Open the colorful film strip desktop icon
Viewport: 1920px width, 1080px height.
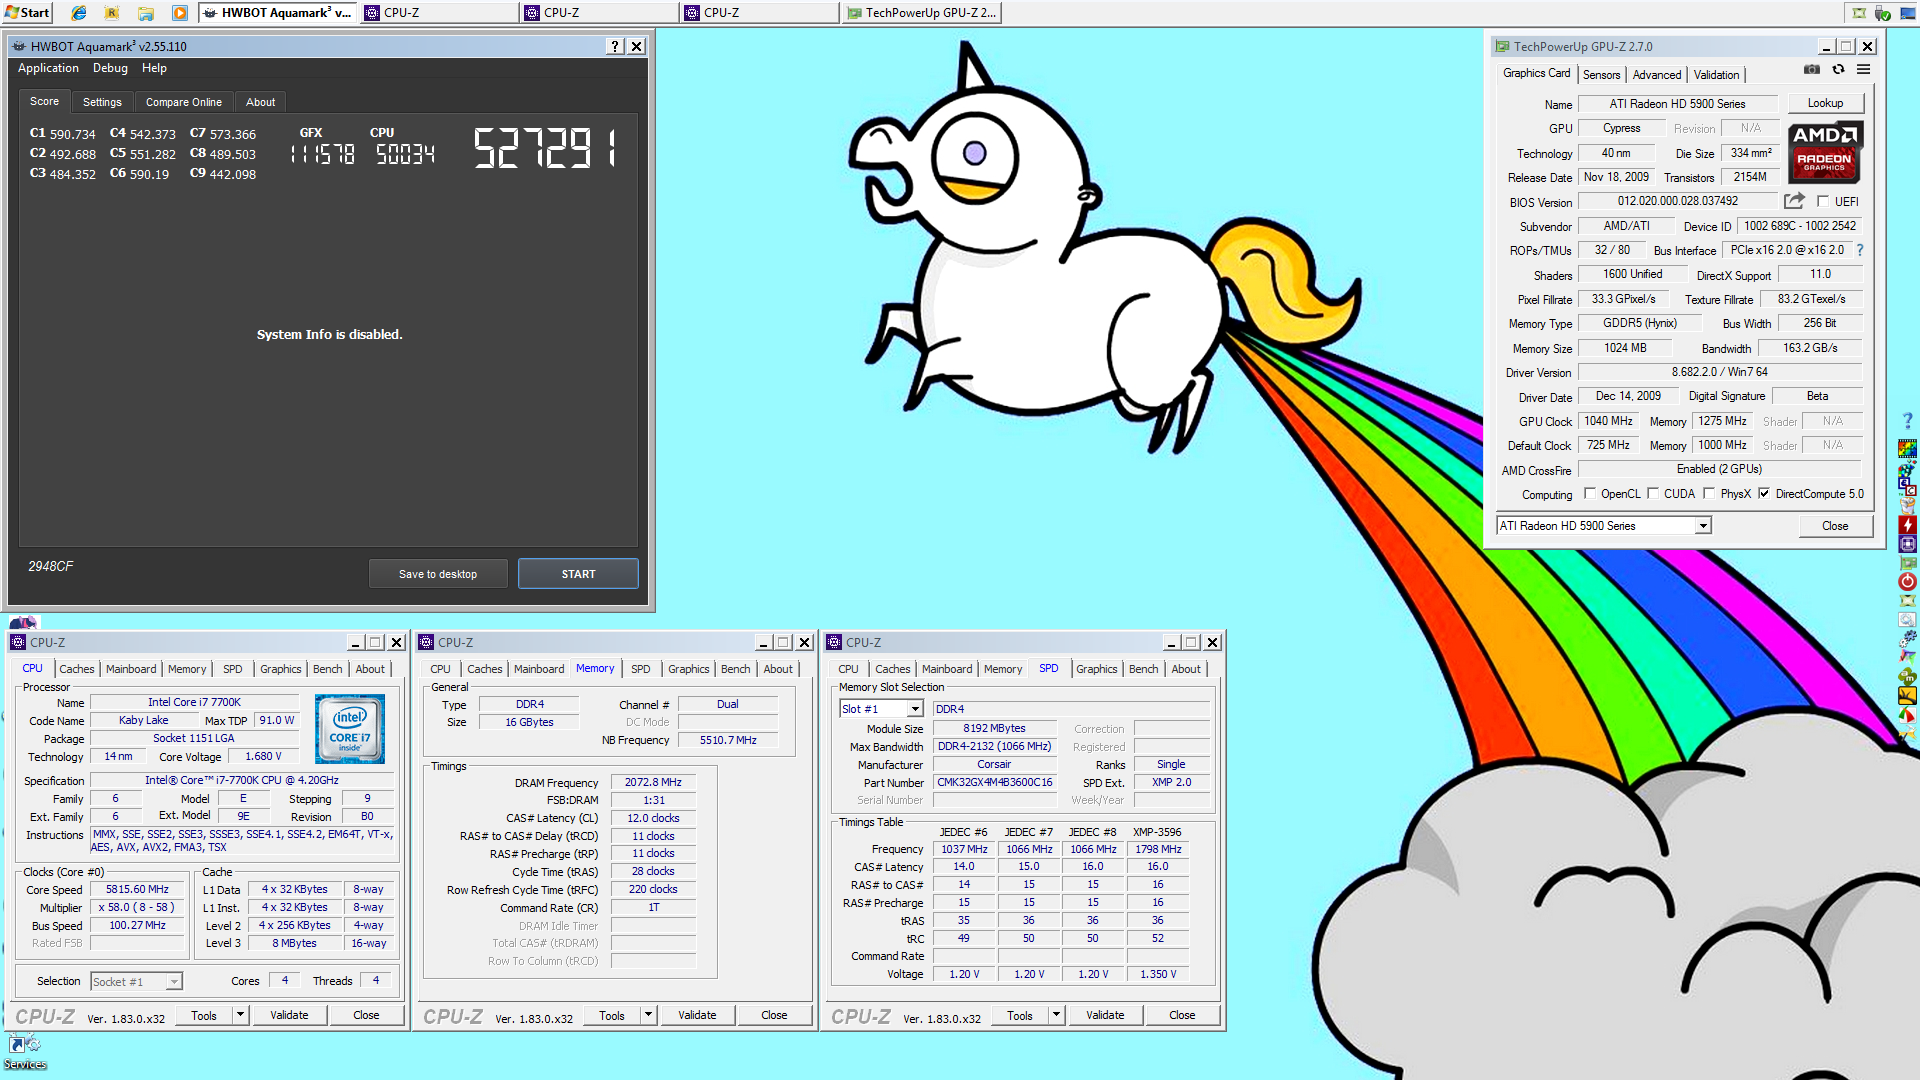click(x=1908, y=449)
